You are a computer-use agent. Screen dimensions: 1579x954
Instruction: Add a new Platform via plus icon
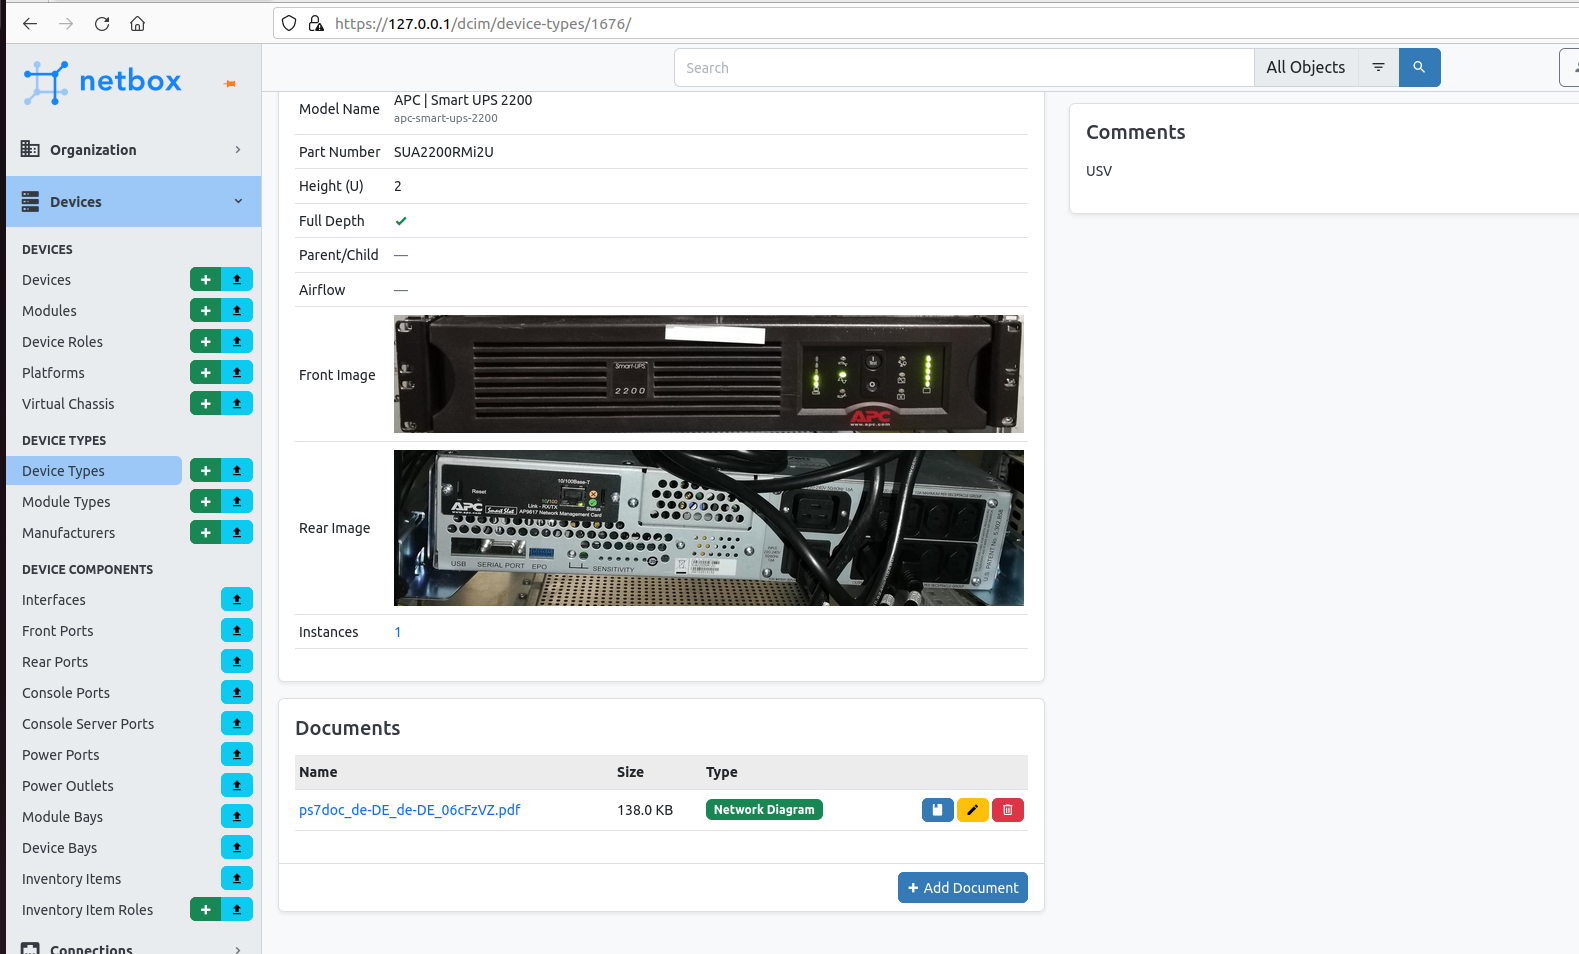(205, 373)
